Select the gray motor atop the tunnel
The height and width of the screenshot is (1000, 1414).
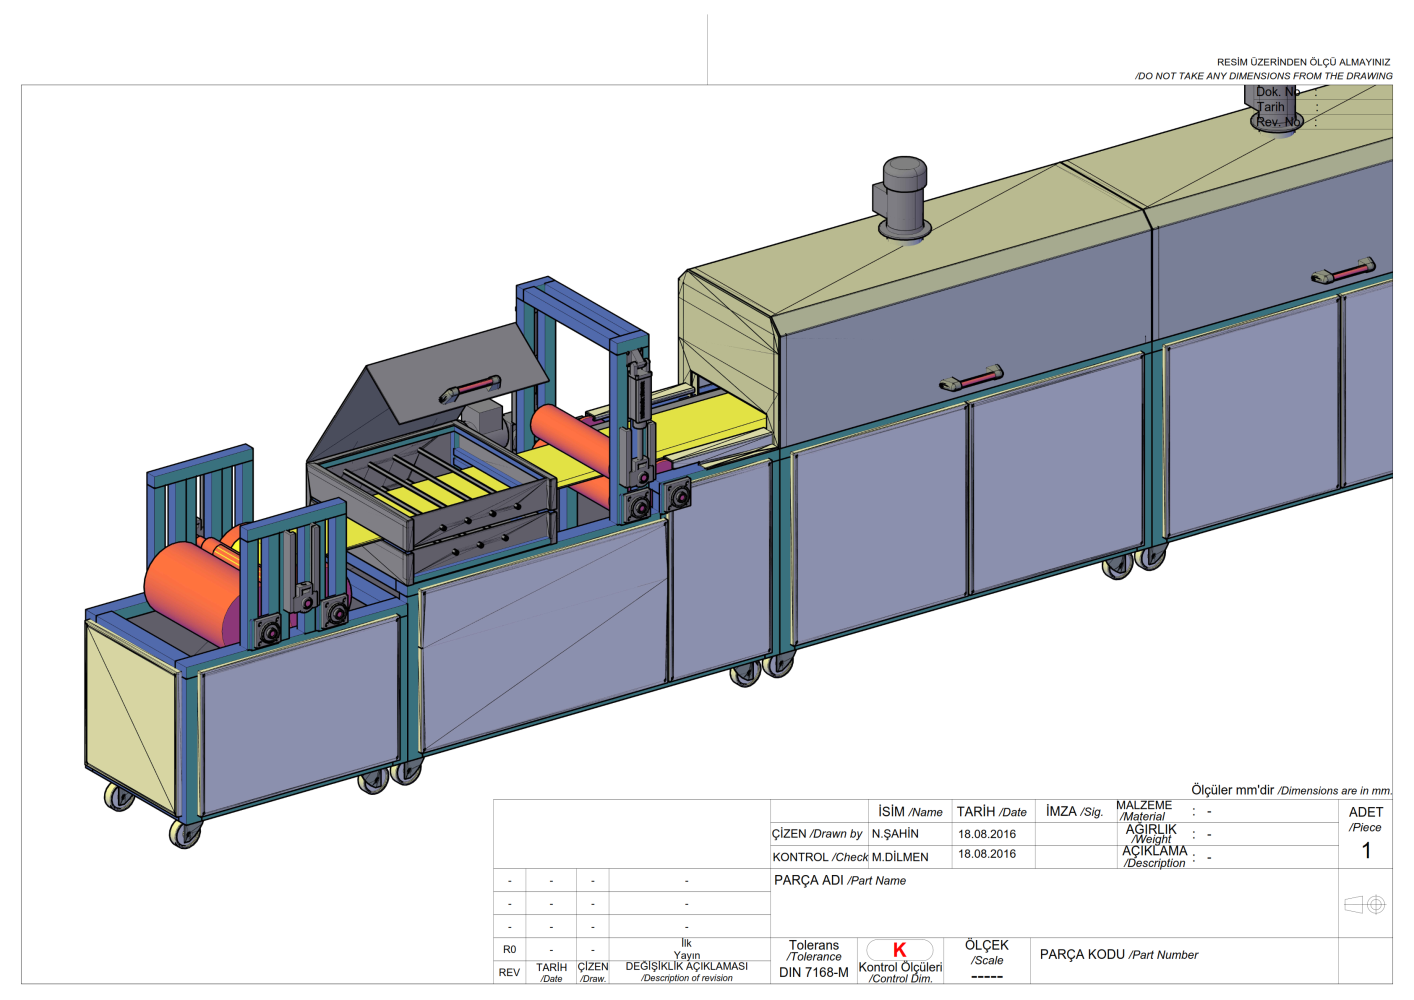click(x=903, y=196)
